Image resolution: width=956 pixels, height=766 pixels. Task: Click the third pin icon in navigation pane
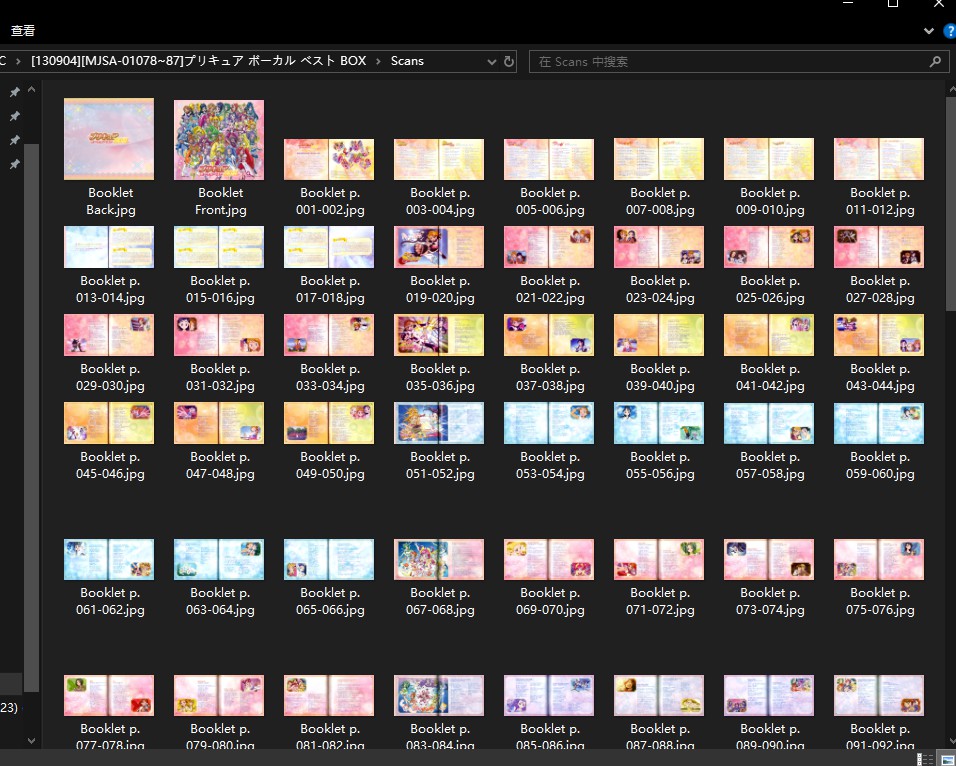click(15, 140)
